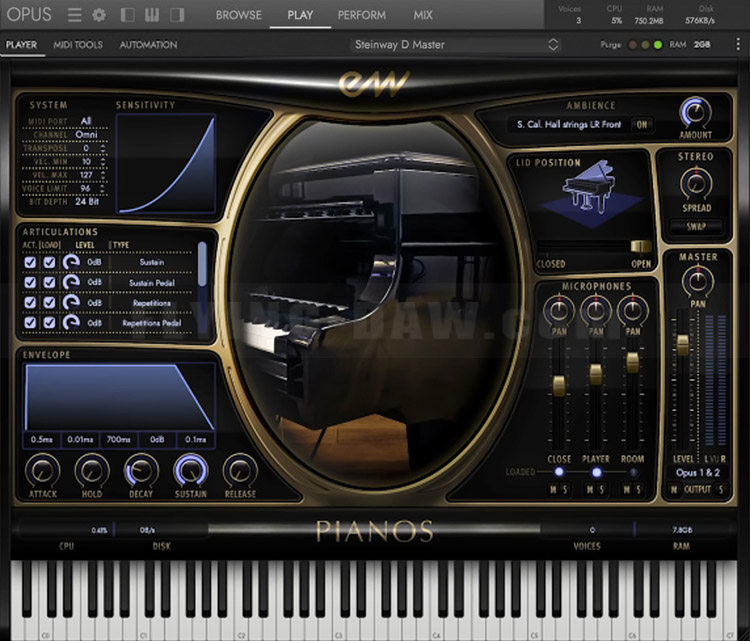Click the Room microphone Pan knob
750x641 pixels.
tap(632, 310)
